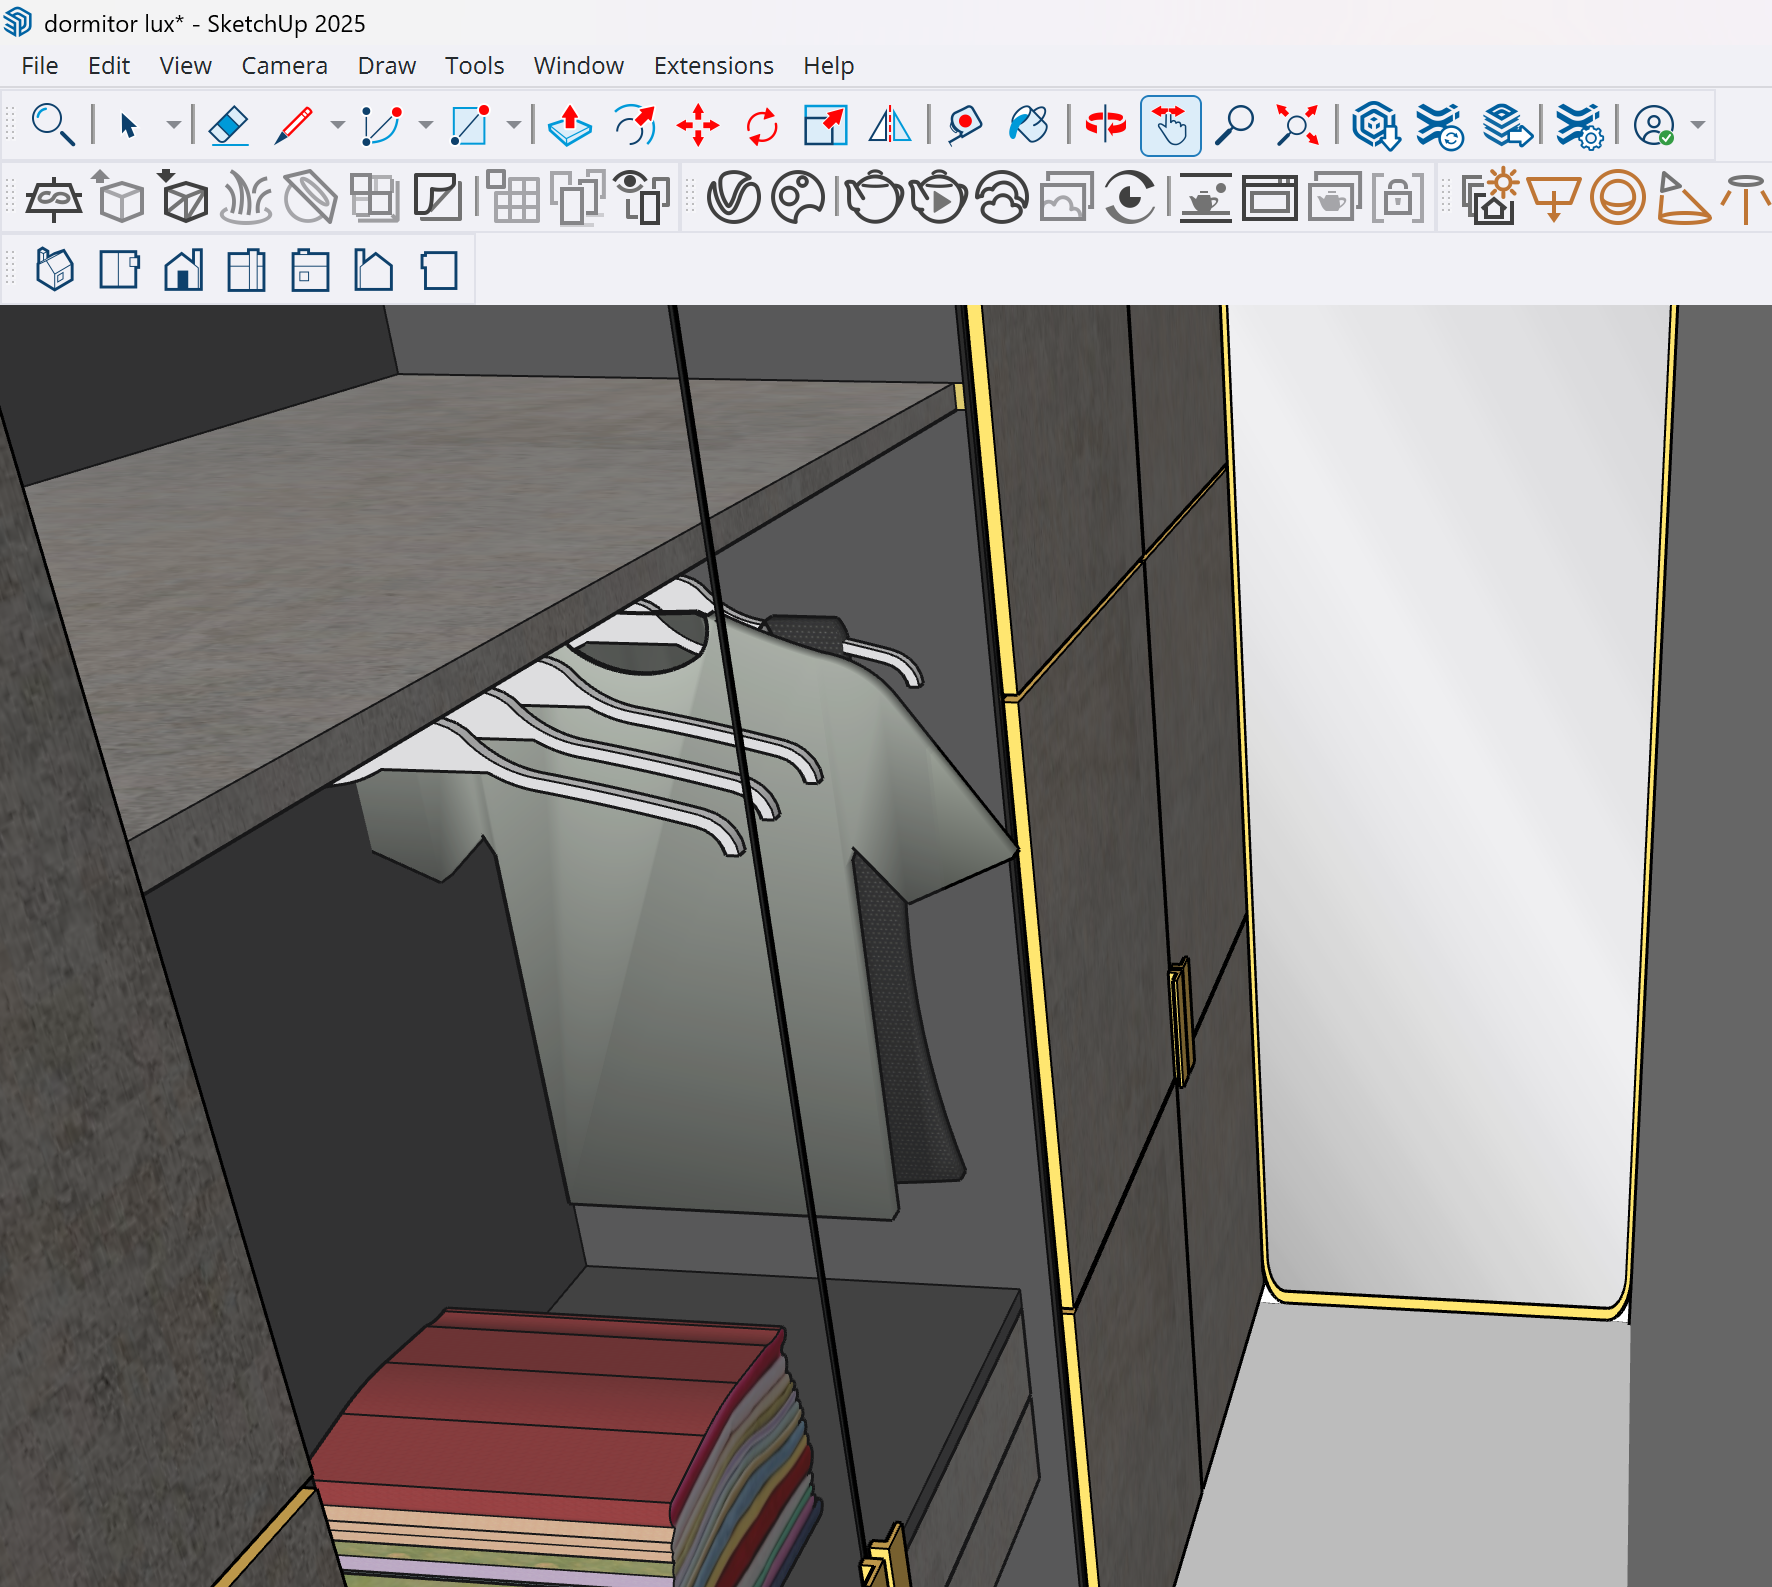Activate the Paint Bucket tool
1772x1587 pixels.
pyautogui.click(x=1028, y=126)
